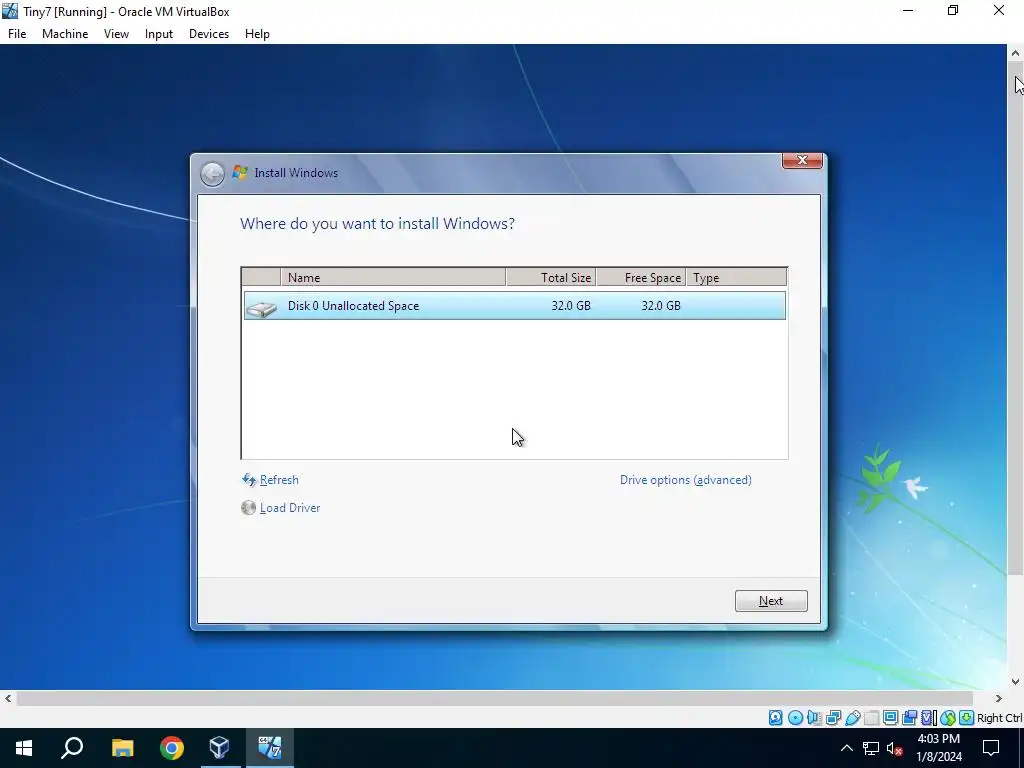
Task: Click the Refresh link
Action: 279,480
